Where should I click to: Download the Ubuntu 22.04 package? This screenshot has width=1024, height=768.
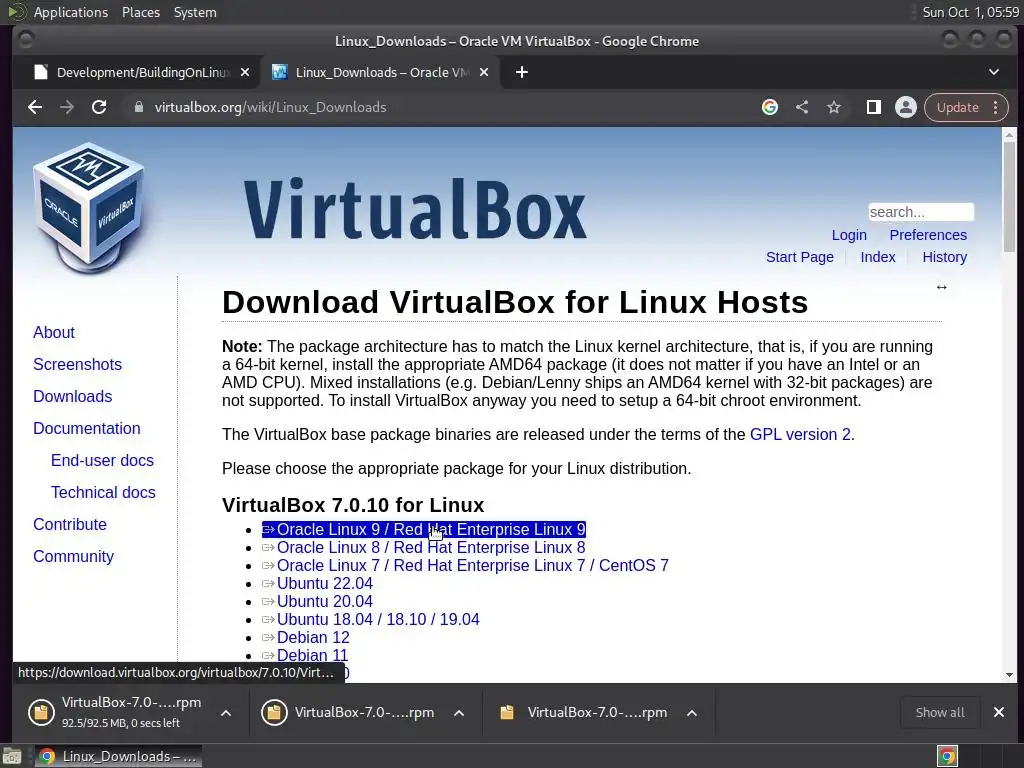317,583
